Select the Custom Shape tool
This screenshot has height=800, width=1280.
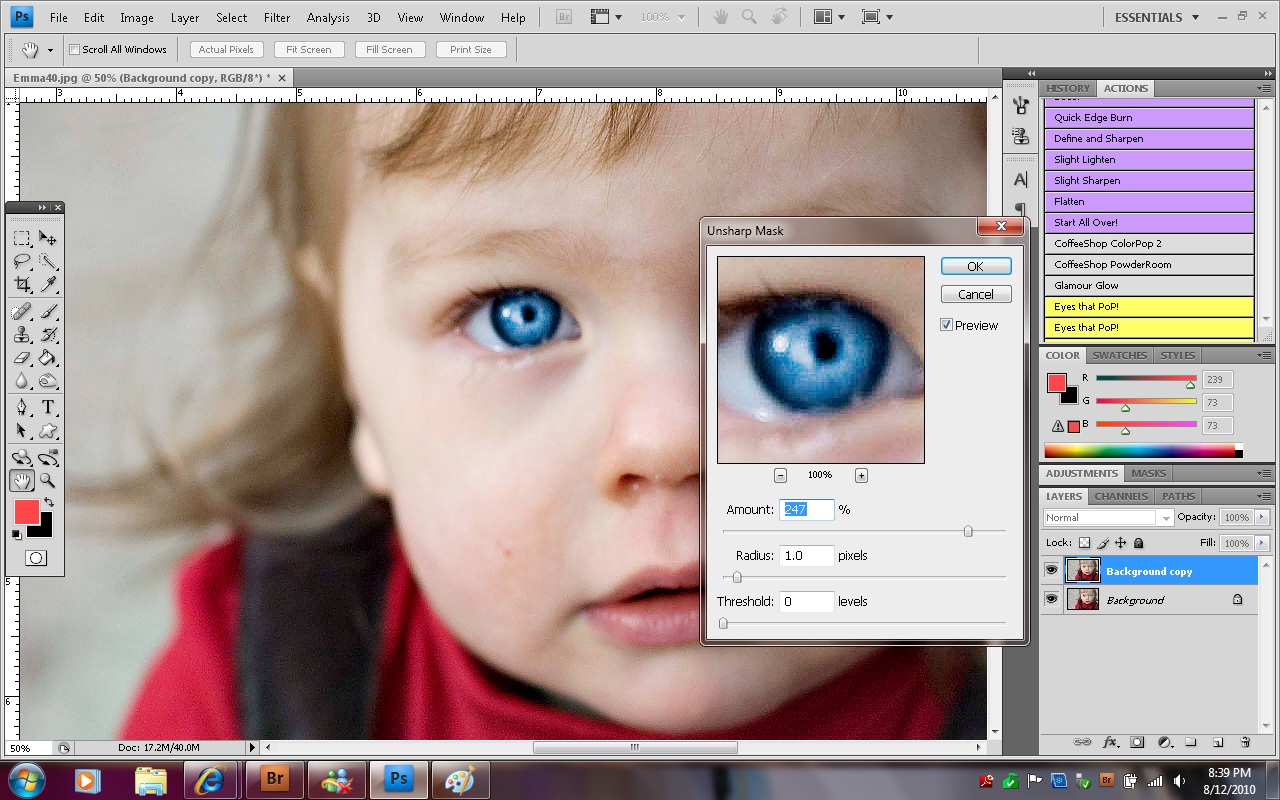coord(47,431)
